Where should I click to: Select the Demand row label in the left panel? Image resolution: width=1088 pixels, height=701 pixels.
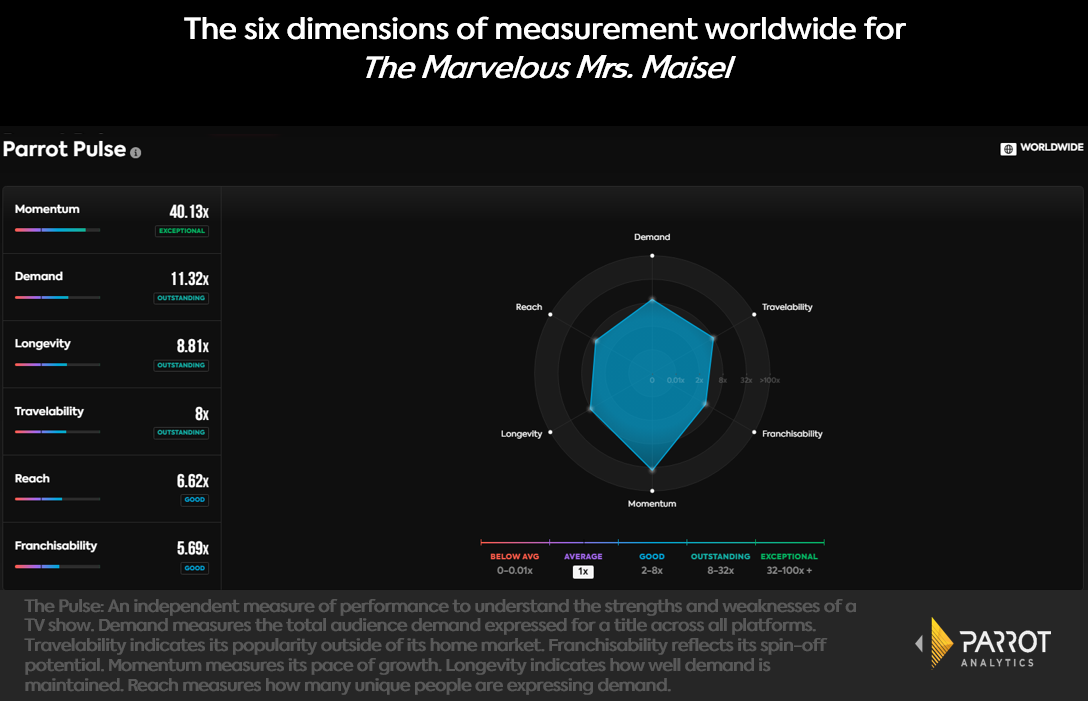point(39,276)
